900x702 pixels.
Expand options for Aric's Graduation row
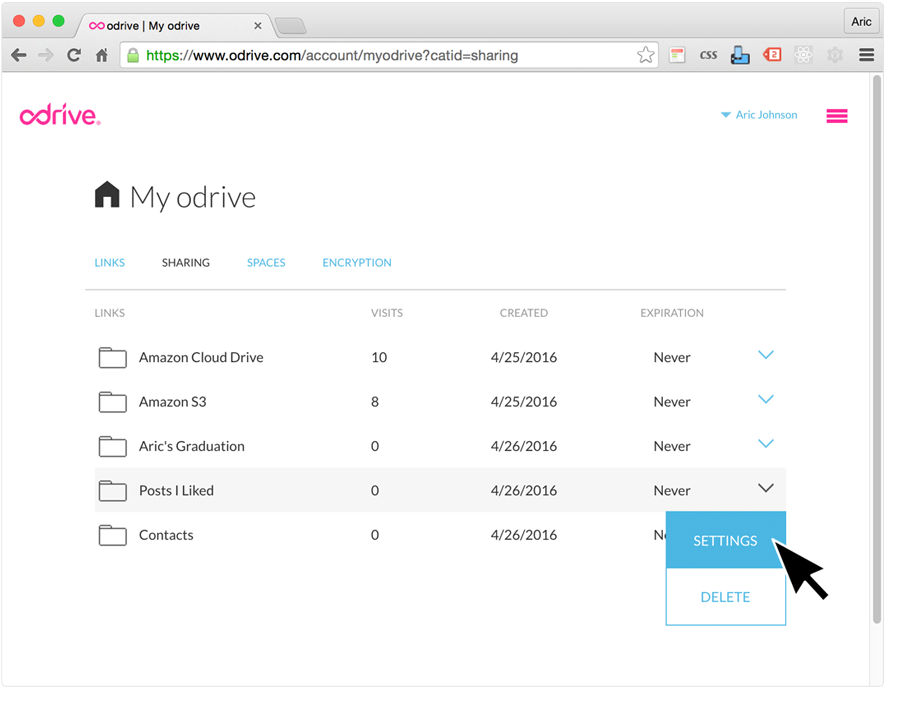click(x=765, y=444)
